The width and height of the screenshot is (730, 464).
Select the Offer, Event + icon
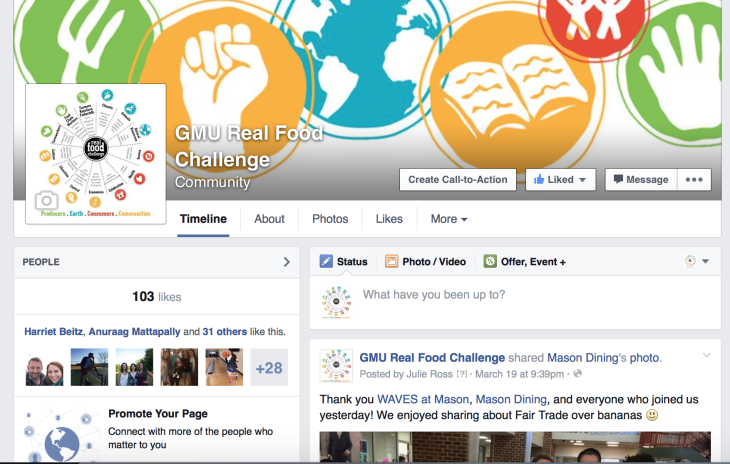(490, 262)
